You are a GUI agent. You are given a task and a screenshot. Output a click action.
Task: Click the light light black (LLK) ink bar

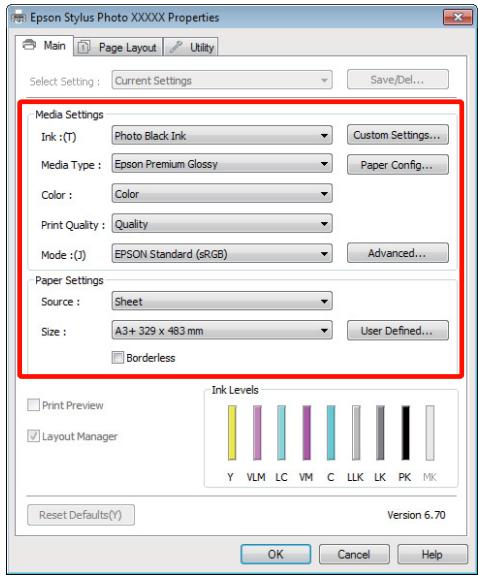[356, 433]
